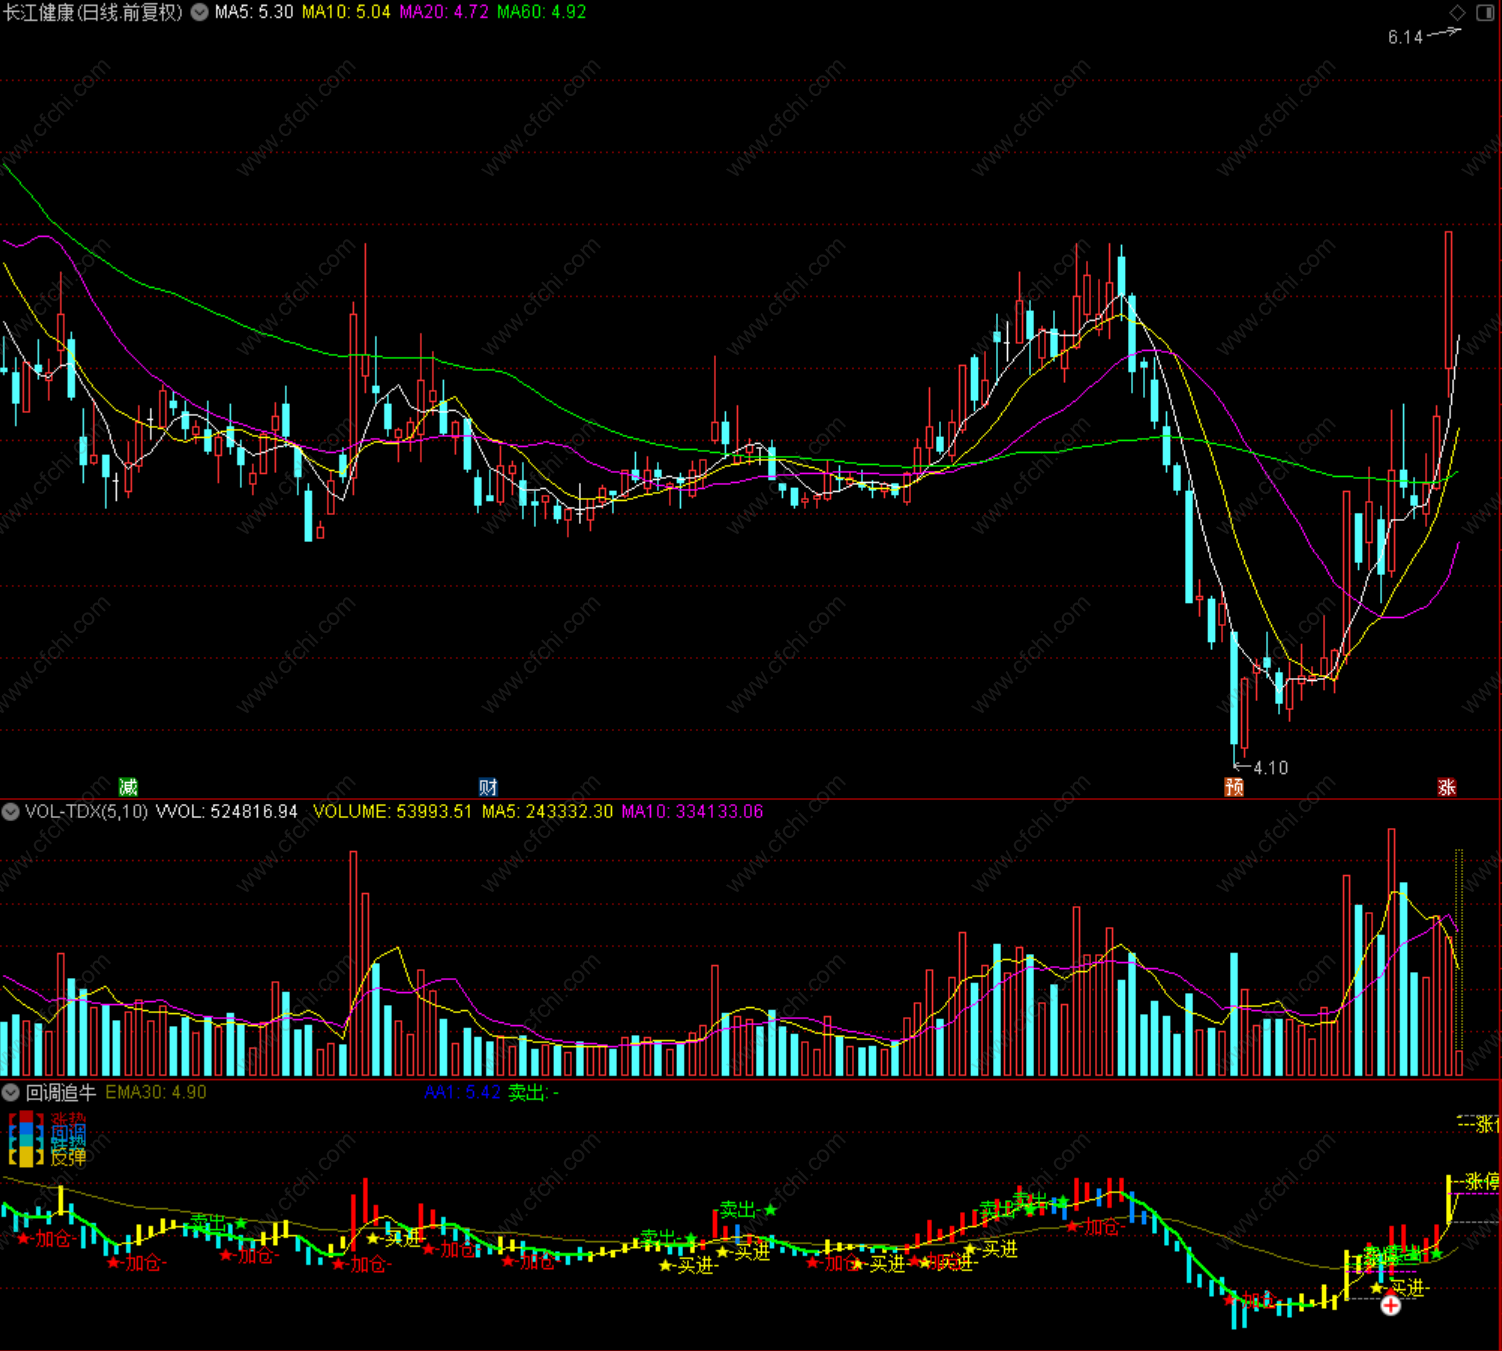Click the 回调追牛 indicator name
This screenshot has height=1351, width=1502.
click(x=61, y=1092)
